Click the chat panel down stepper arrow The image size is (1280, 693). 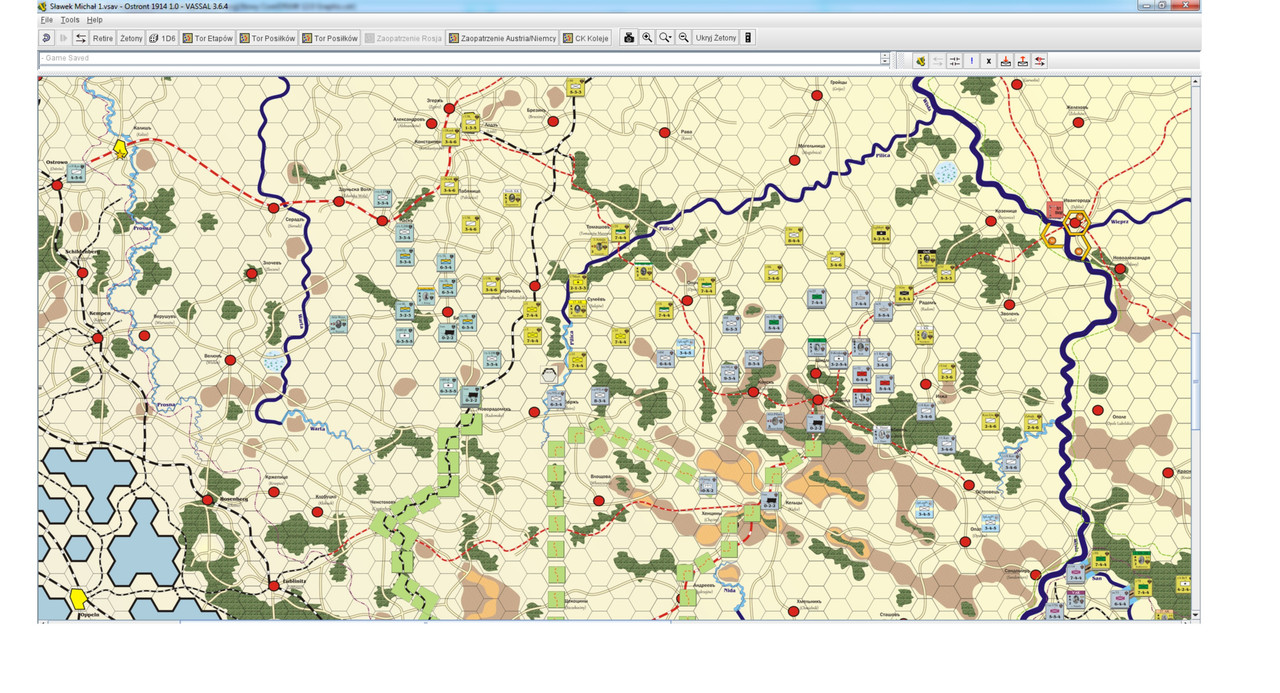885,63
